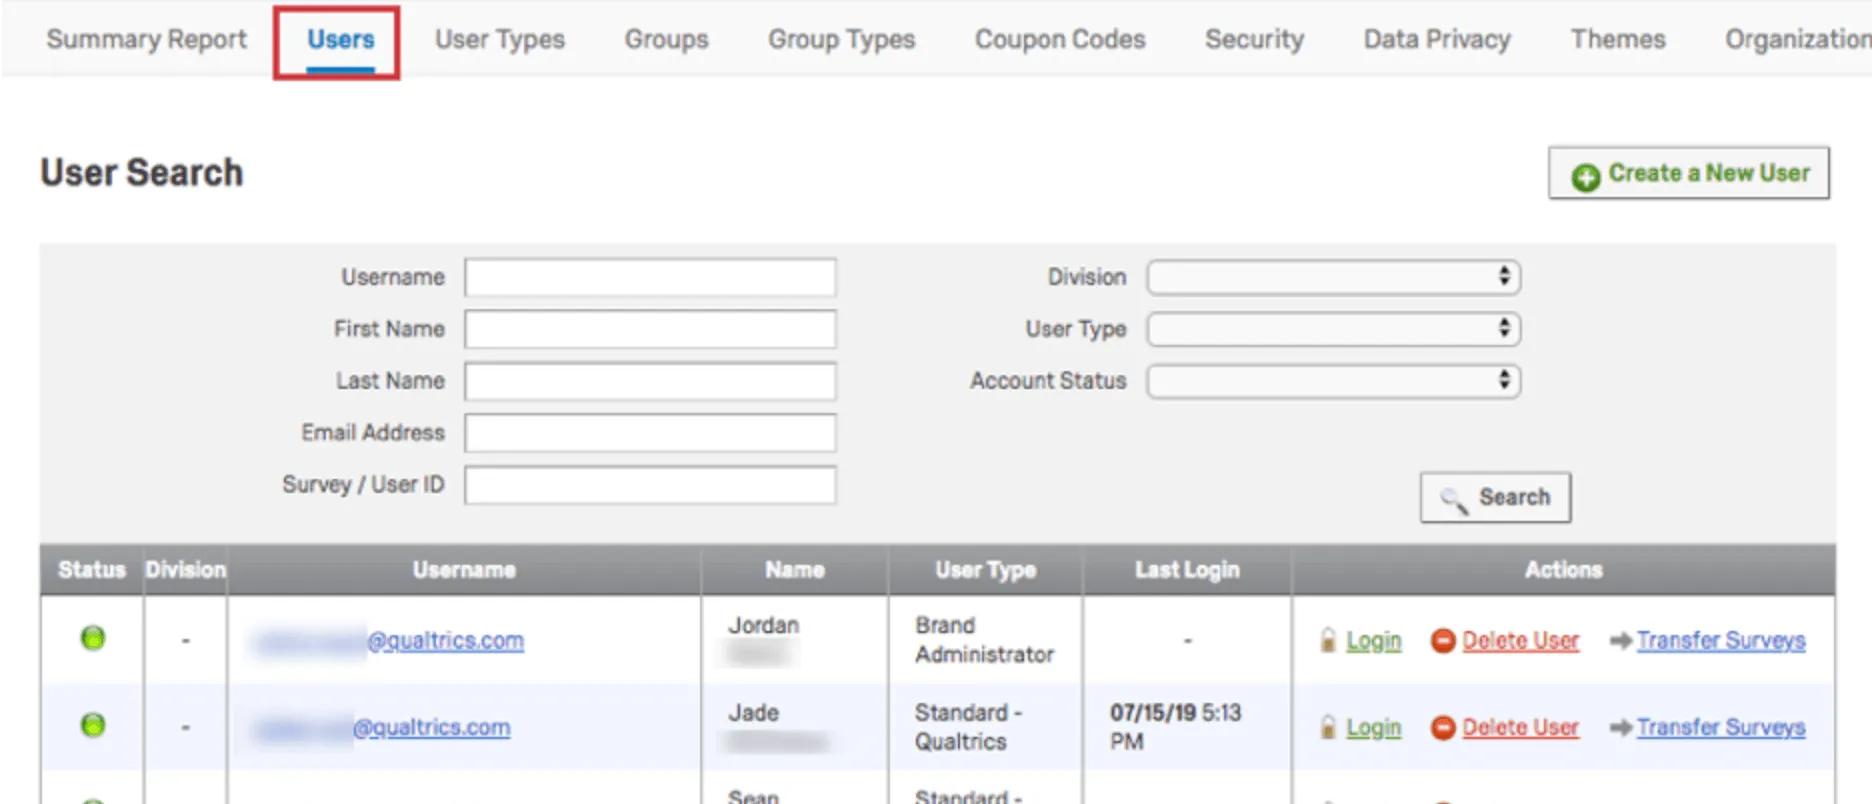
Task: Expand the User Type dropdown
Action: pyautogui.click(x=1333, y=329)
